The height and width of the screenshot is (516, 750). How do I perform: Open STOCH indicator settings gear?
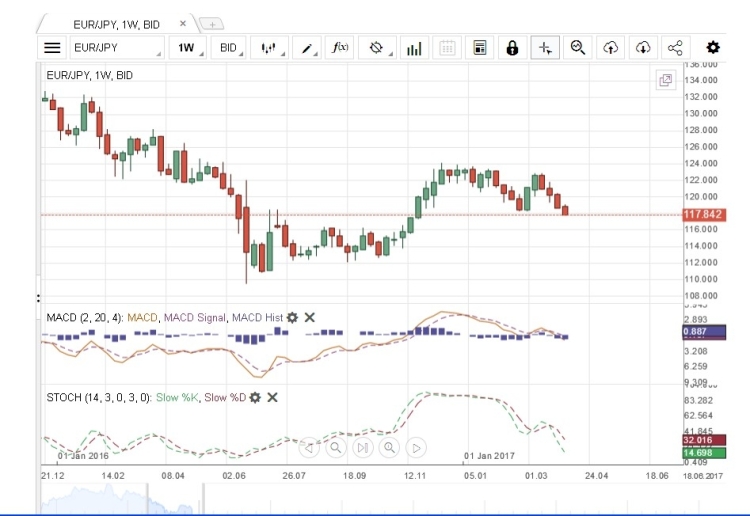255,397
